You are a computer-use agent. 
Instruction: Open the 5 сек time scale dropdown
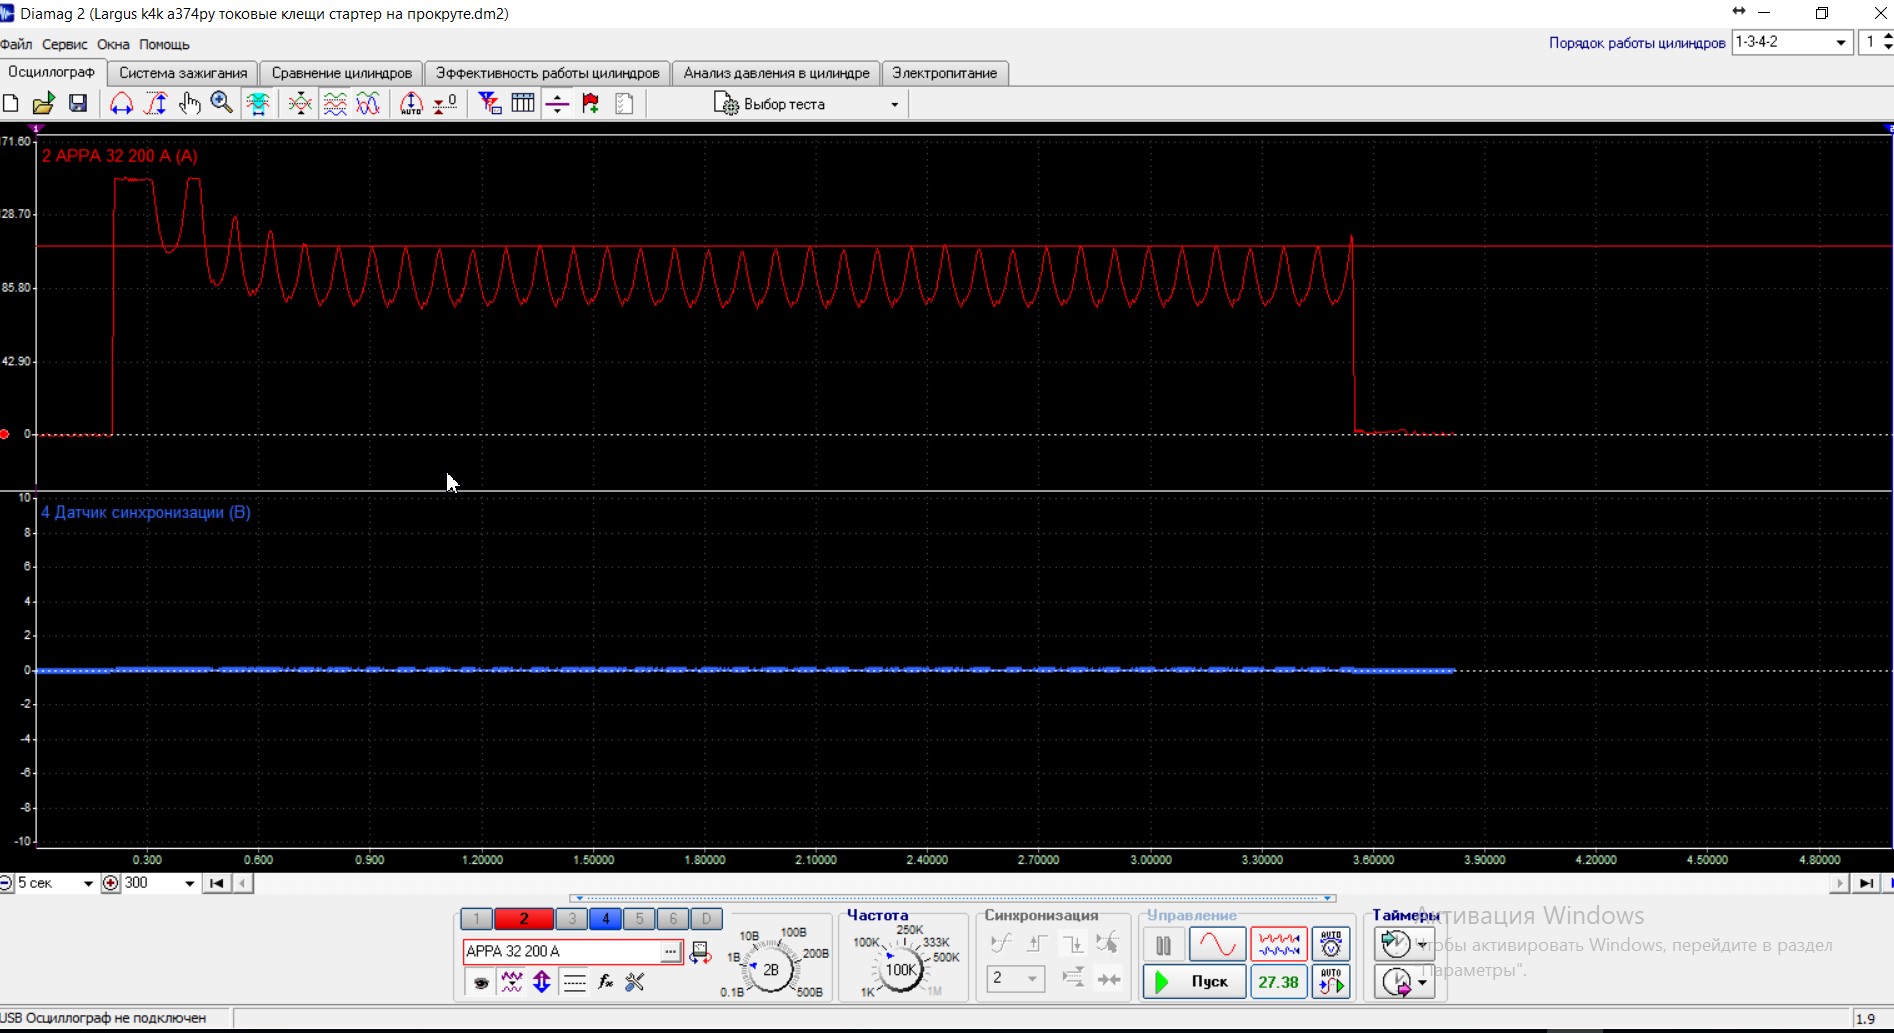(x=88, y=884)
